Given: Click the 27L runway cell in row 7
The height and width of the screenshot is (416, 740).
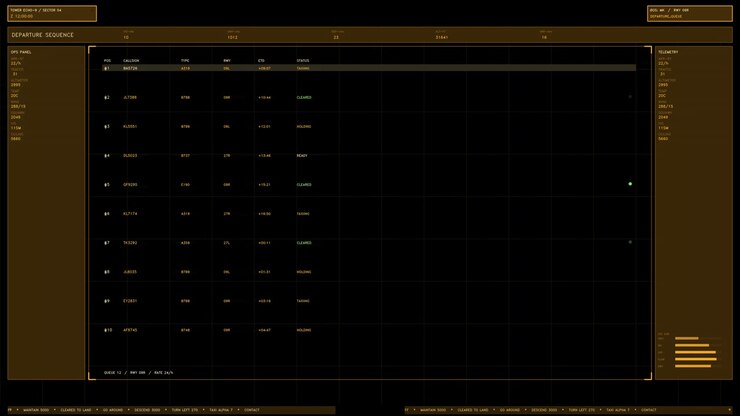Looking at the screenshot, I should 227,243.
